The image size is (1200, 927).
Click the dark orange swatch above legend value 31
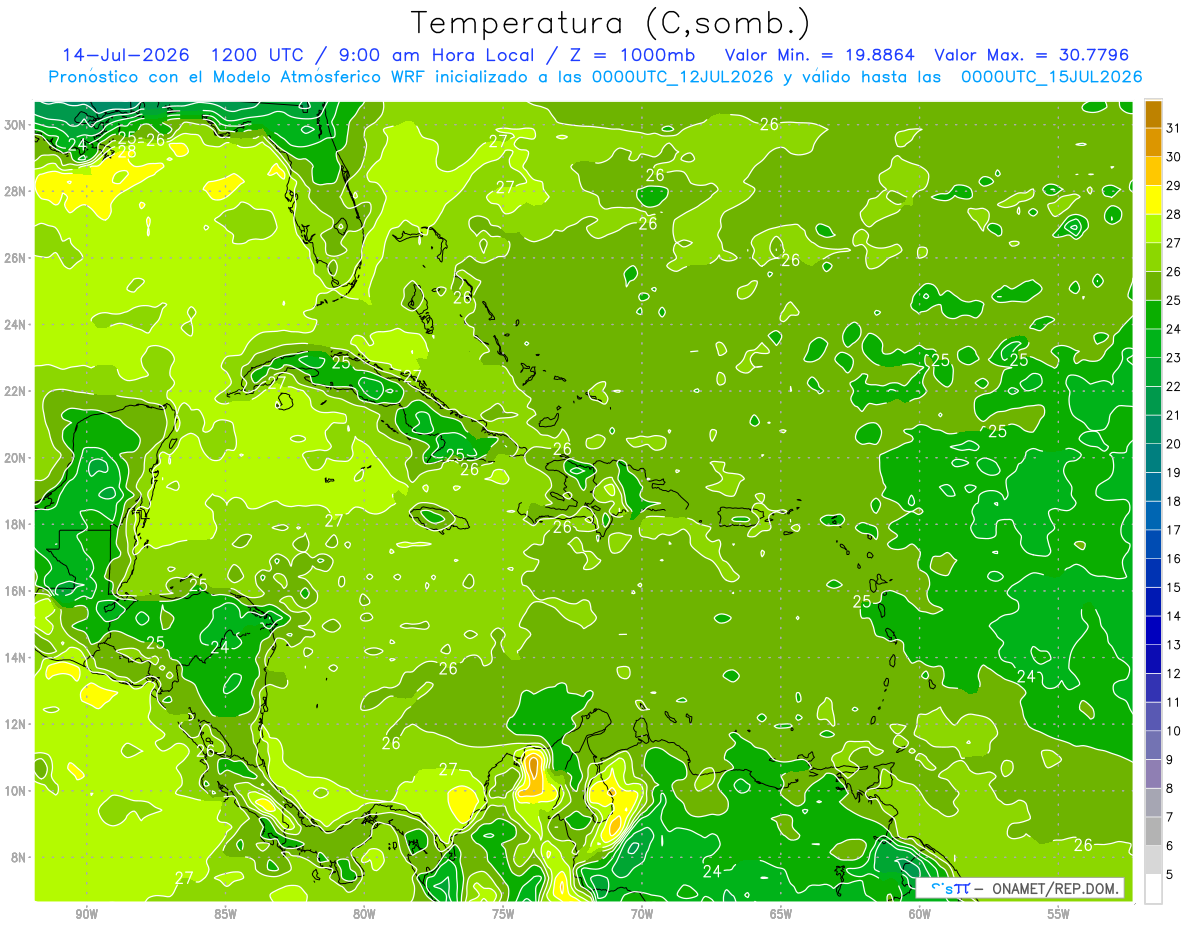tap(1153, 115)
